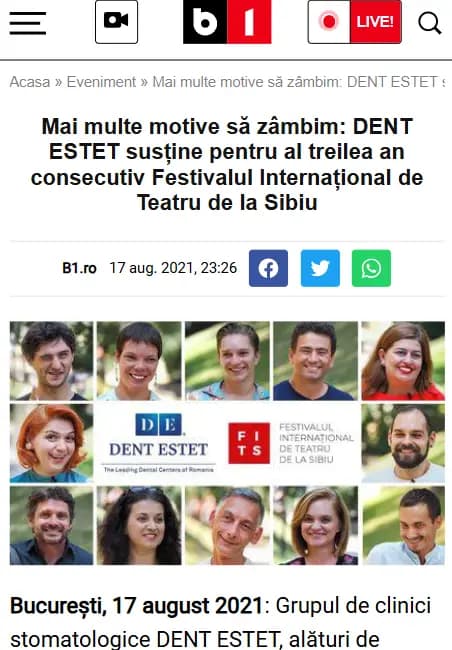Click the red-haired woman's portrait
This screenshot has width=452, height=650.
51,443
